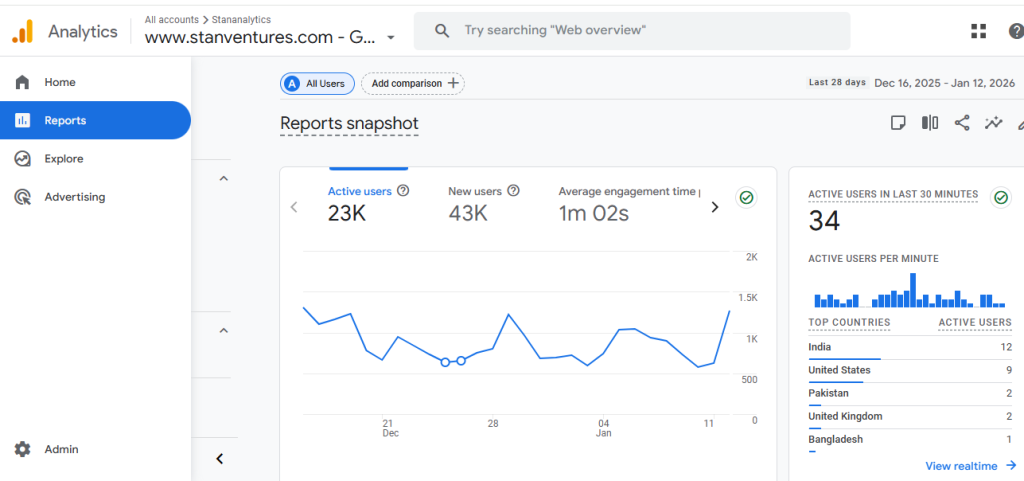Click Add comparison button

(x=413, y=84)
